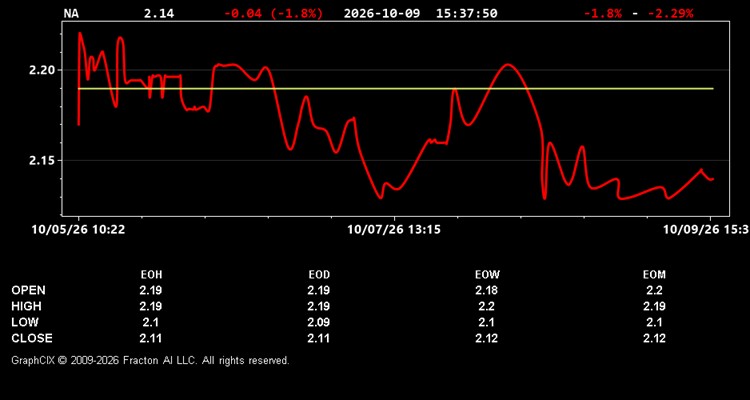Click the EOM OPEN value 2.2

coord(654,290)
